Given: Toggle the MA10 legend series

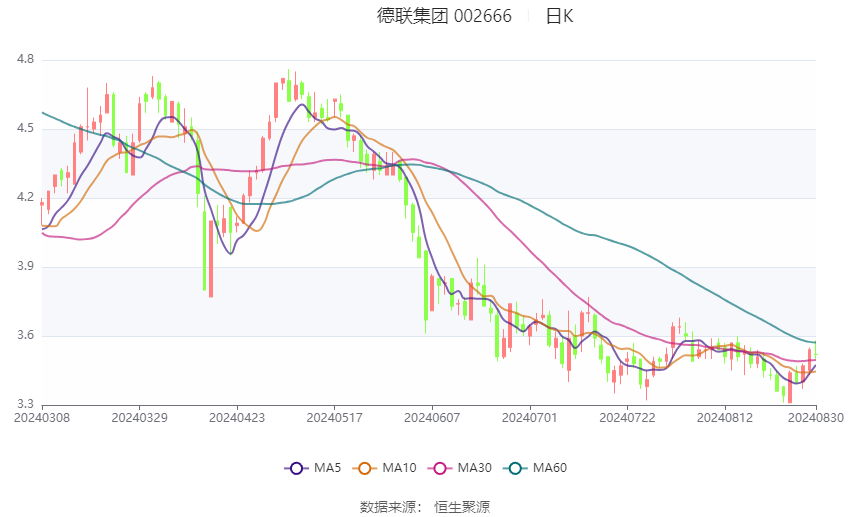Looking at the screenshot, I should pyautogui.click(x=384, y=468).
